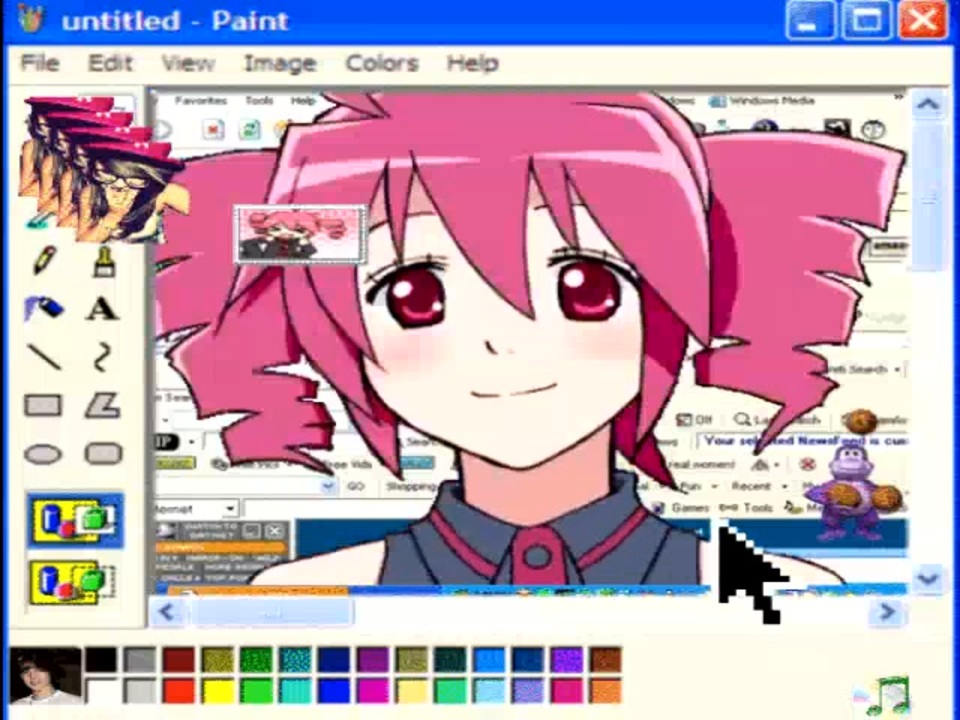Screen dimensions: 960x720
Task: Pick the cyan color swatch
Action: pos(295,692)
